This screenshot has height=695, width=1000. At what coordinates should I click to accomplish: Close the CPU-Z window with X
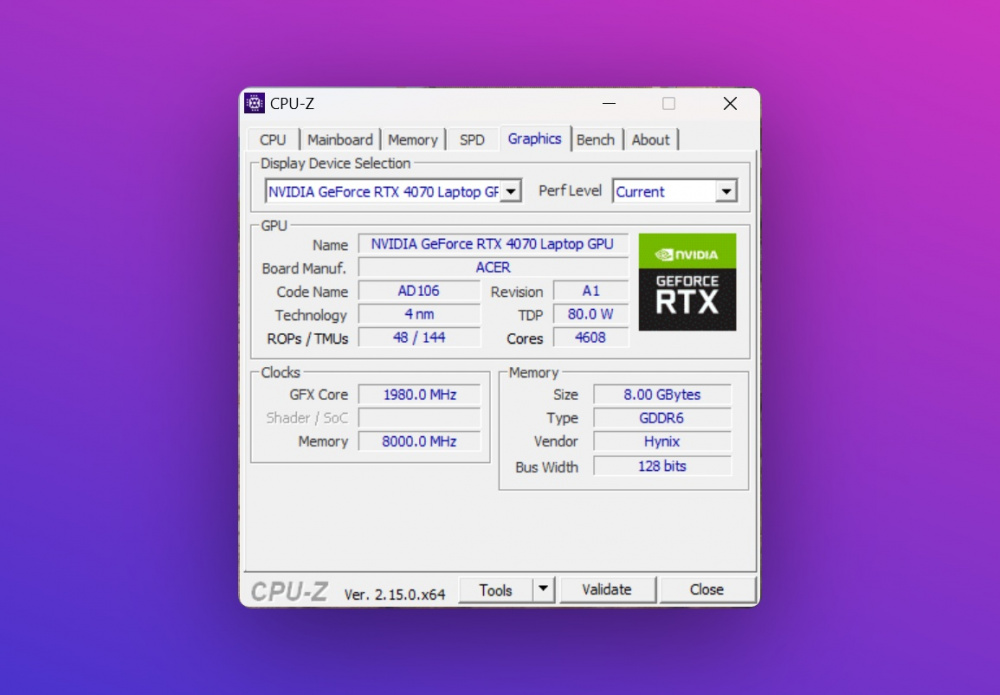pyautogui.click(x=730, y=103)
